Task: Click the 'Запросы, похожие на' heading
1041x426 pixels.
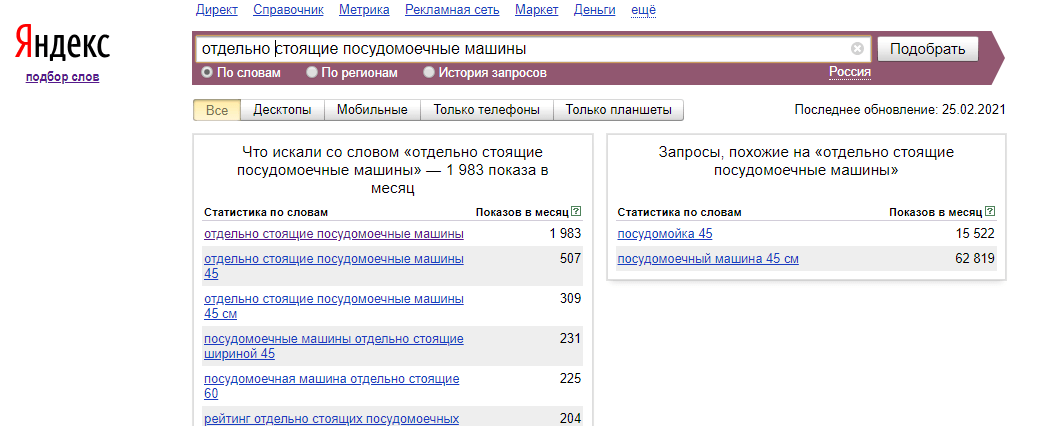Action: pos(806,161)
